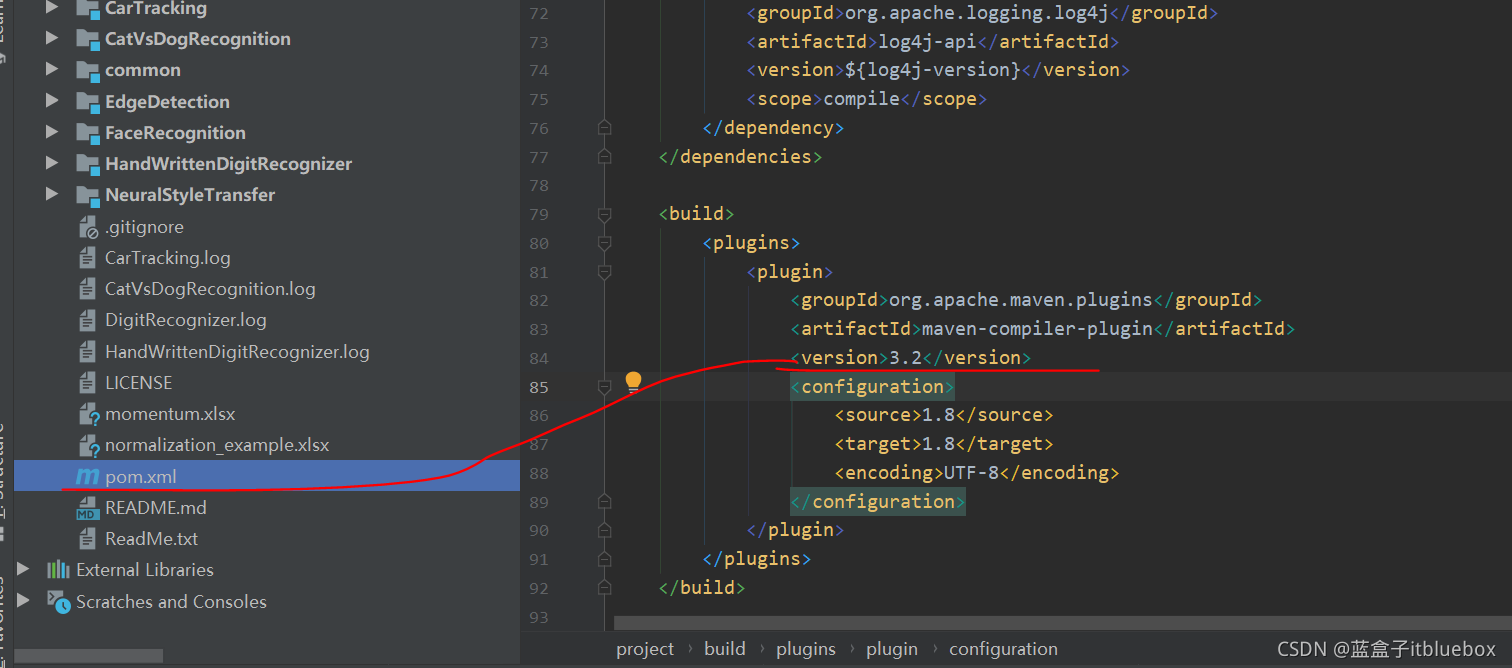The image size is (1512, 668).
Task: Expand the Scratches and Consoles arrow
Action: tap(24, 602)
